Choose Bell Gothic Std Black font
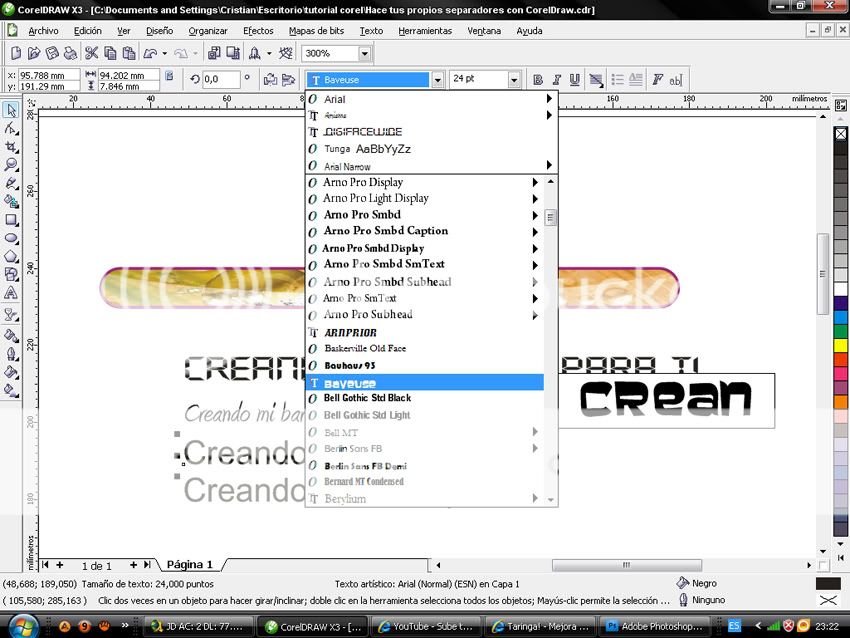The image size is (850, 638). click(424, 398)
